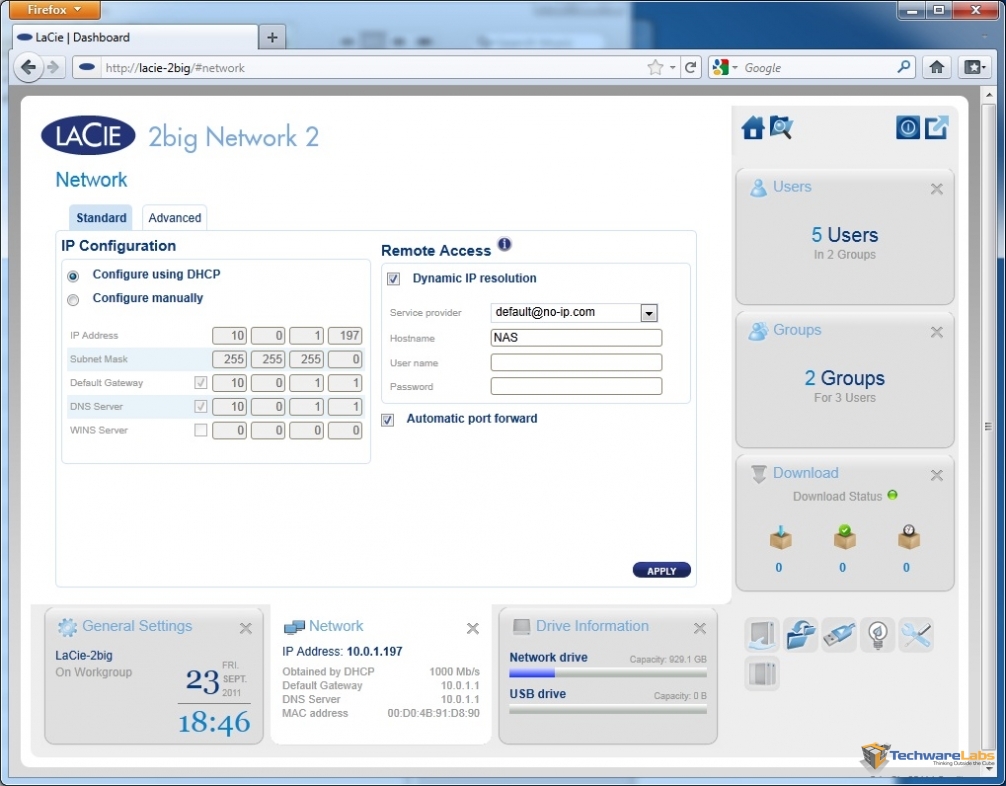Enable the WINS Server checkbox
The image size is (1006, 786).
[201, 430]
